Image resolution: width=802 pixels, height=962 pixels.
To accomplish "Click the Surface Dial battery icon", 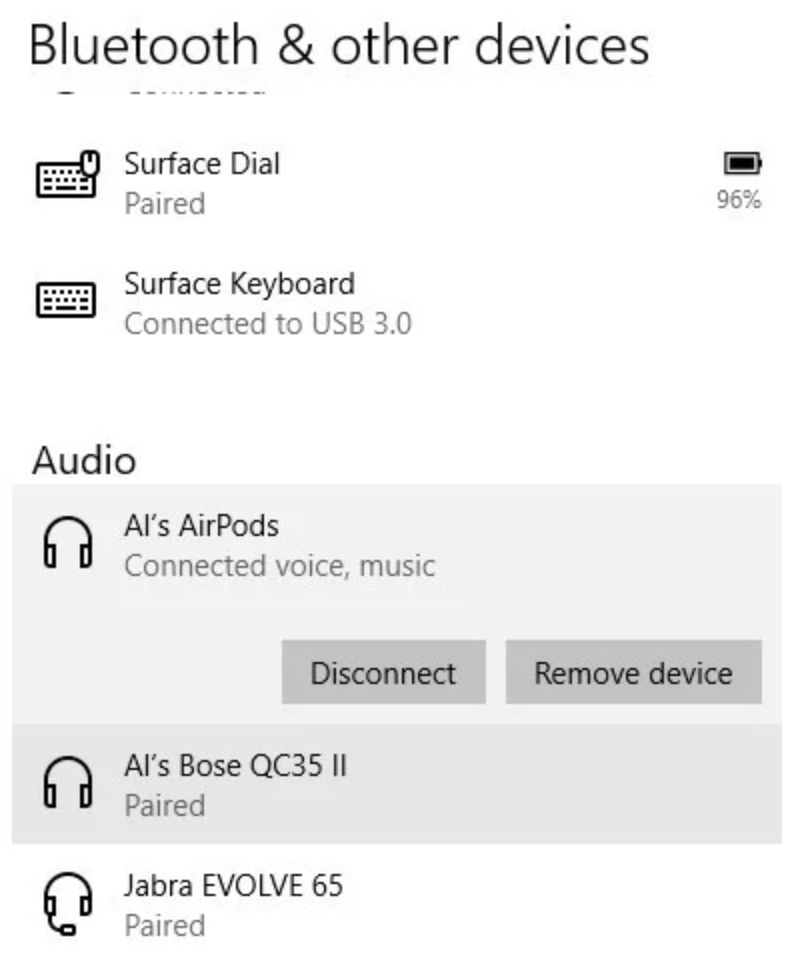I will [741, 163].
